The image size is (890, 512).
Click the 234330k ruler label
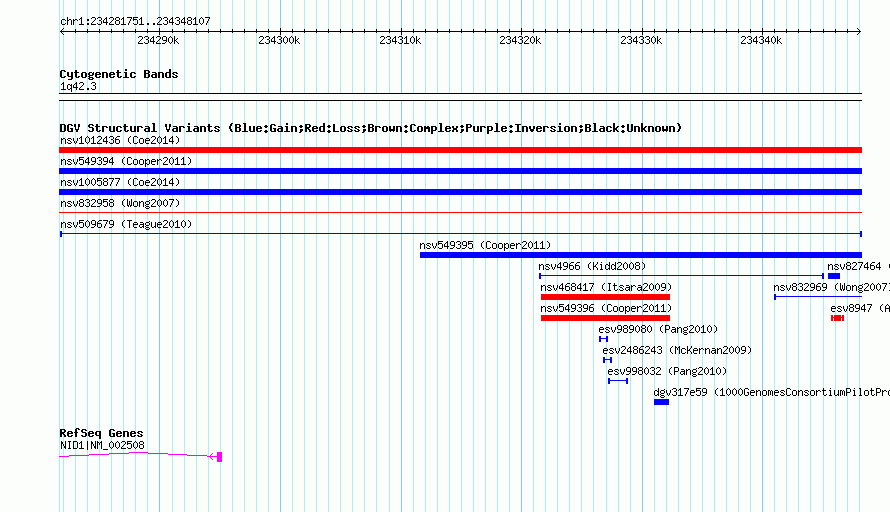click(641, 40)
